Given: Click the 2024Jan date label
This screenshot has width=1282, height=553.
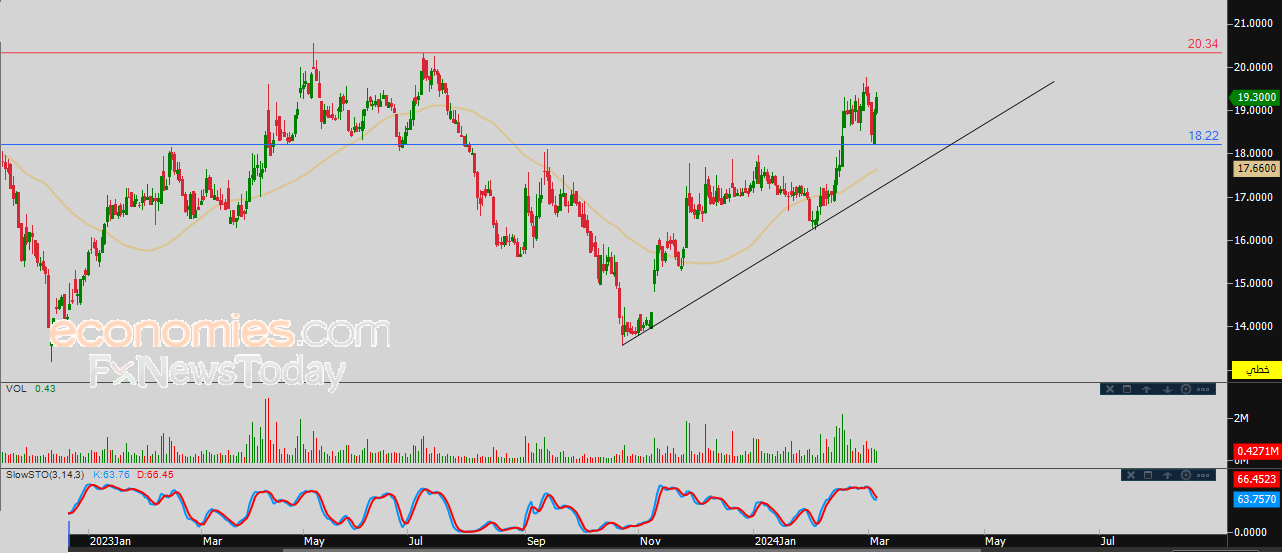Looking at the screenshot, I should tap(775, 541).
